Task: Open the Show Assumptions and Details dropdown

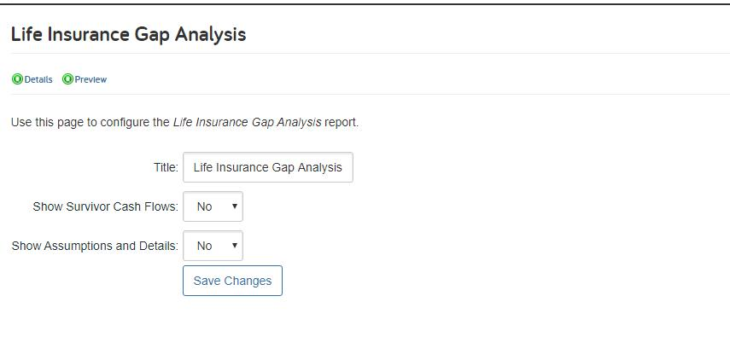Action: pyautogui.click(x=213, y=245)
